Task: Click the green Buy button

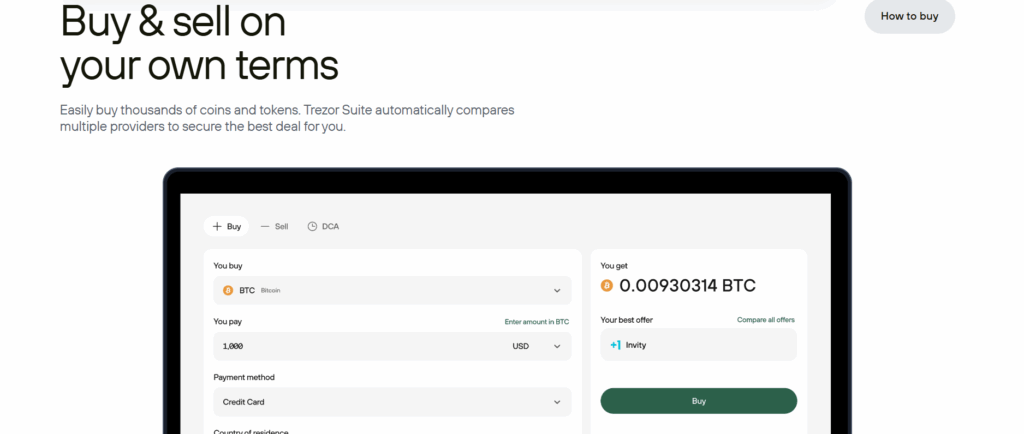Action: point(699,401)
